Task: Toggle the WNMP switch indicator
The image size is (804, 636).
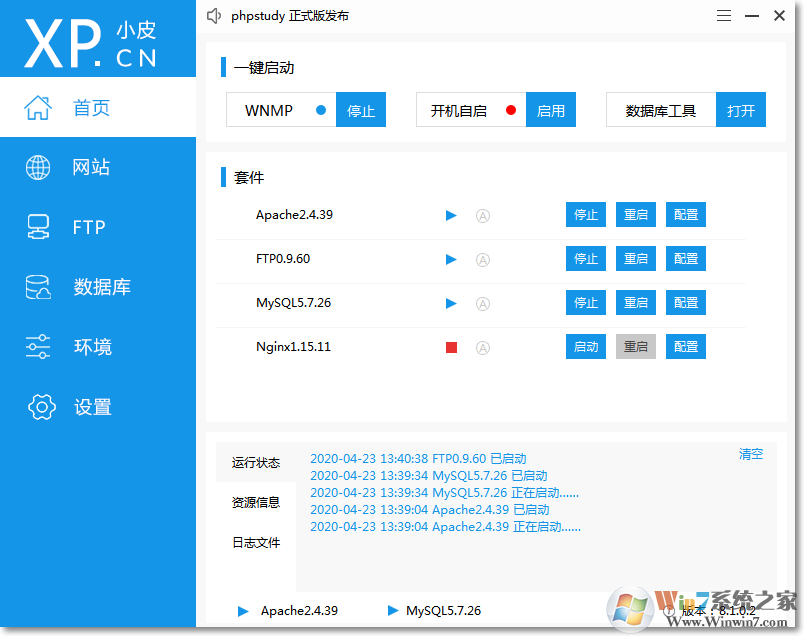Action: click(x=320, y=110)
